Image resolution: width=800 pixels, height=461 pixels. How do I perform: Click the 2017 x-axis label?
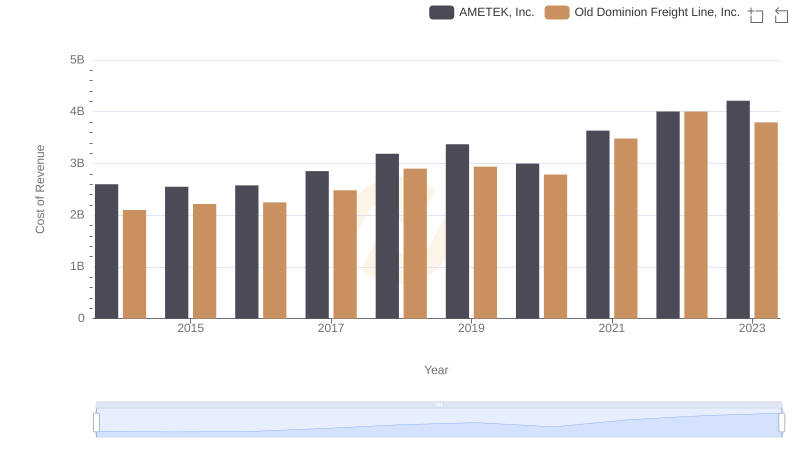click(x=331, y=328)
